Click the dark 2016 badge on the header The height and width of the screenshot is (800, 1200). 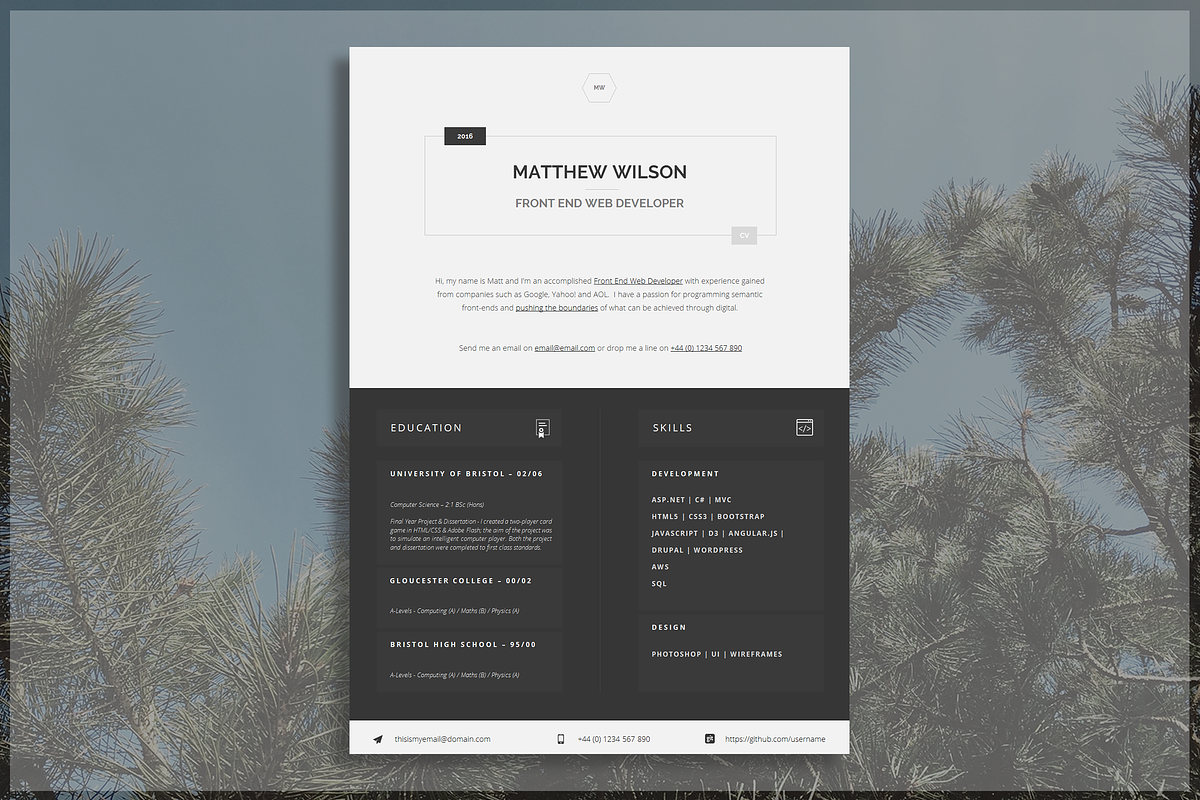464,135
